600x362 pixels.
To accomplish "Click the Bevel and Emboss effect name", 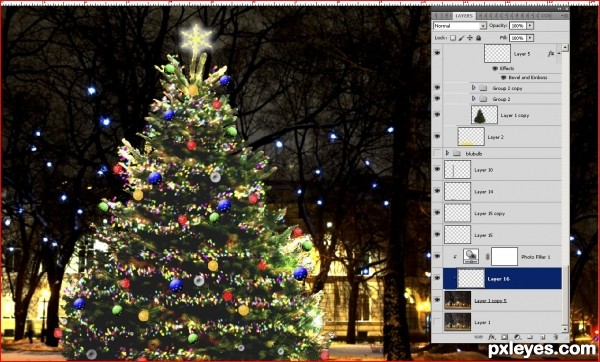I will pyautogui.click(x=528, y=77).
